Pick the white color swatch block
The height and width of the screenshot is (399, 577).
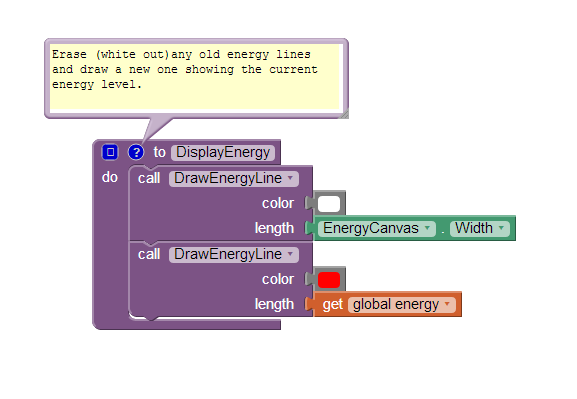pos(329,204)
